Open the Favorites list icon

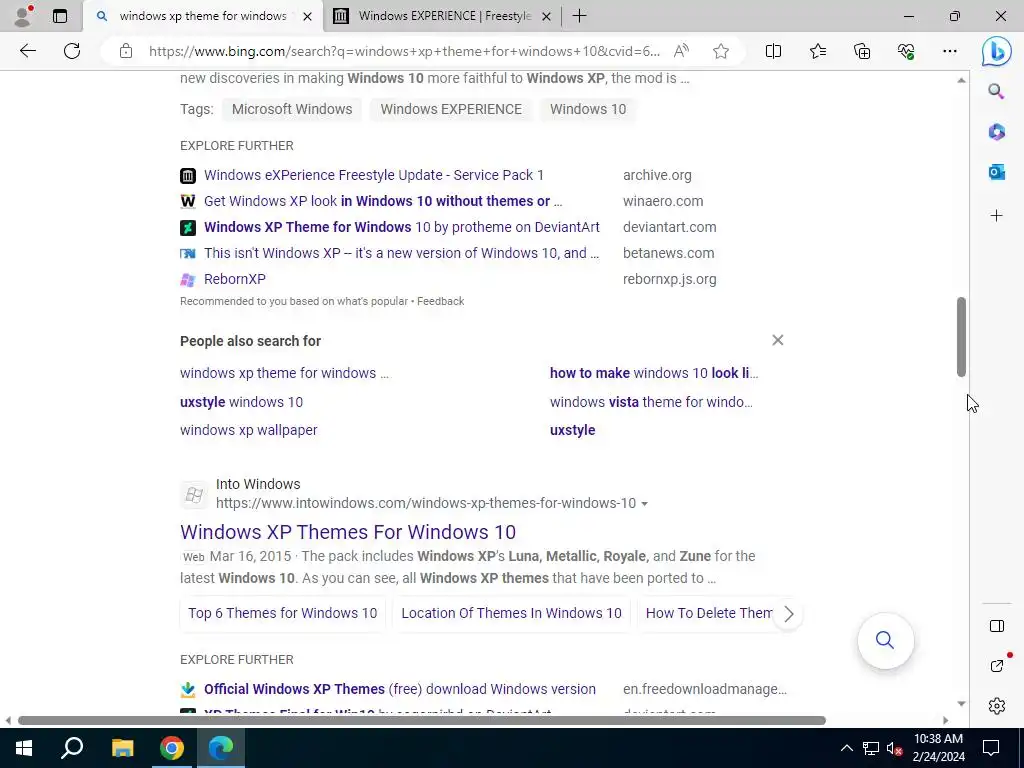pyautogui.click(x=818, y=51)
